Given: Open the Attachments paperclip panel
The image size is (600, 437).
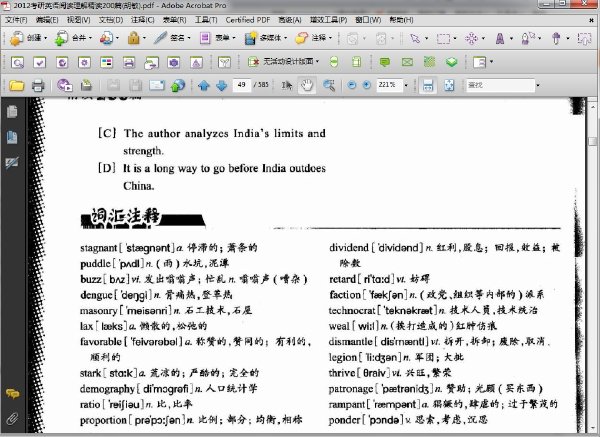Looking at the screenshot, I should (x=12, y=419).
